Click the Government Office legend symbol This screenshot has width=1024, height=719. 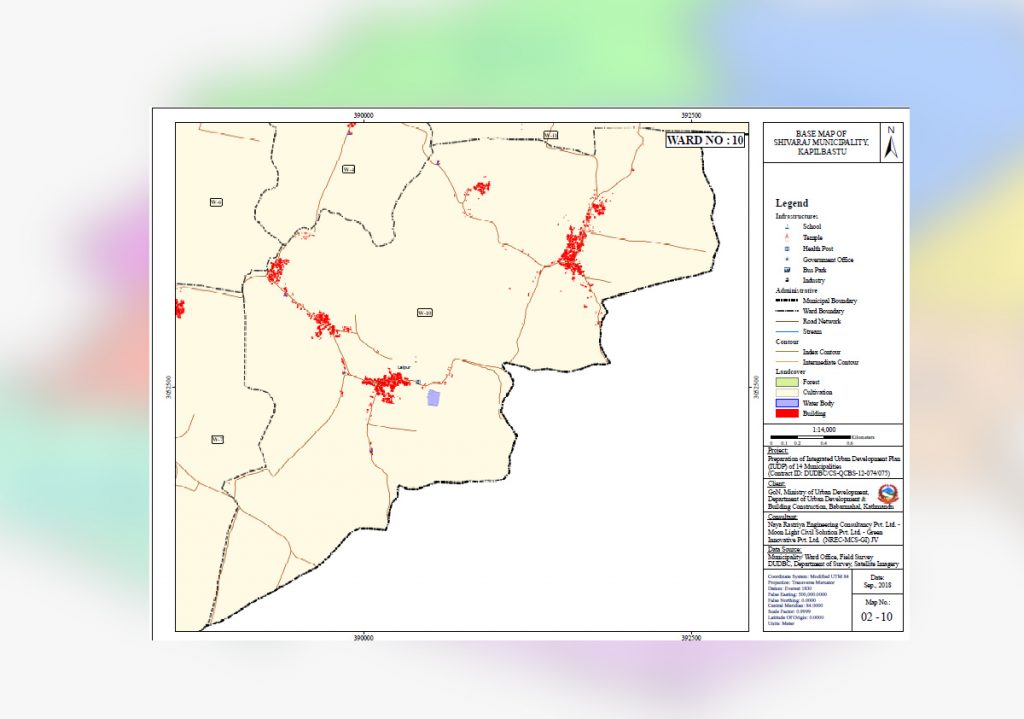787,259
